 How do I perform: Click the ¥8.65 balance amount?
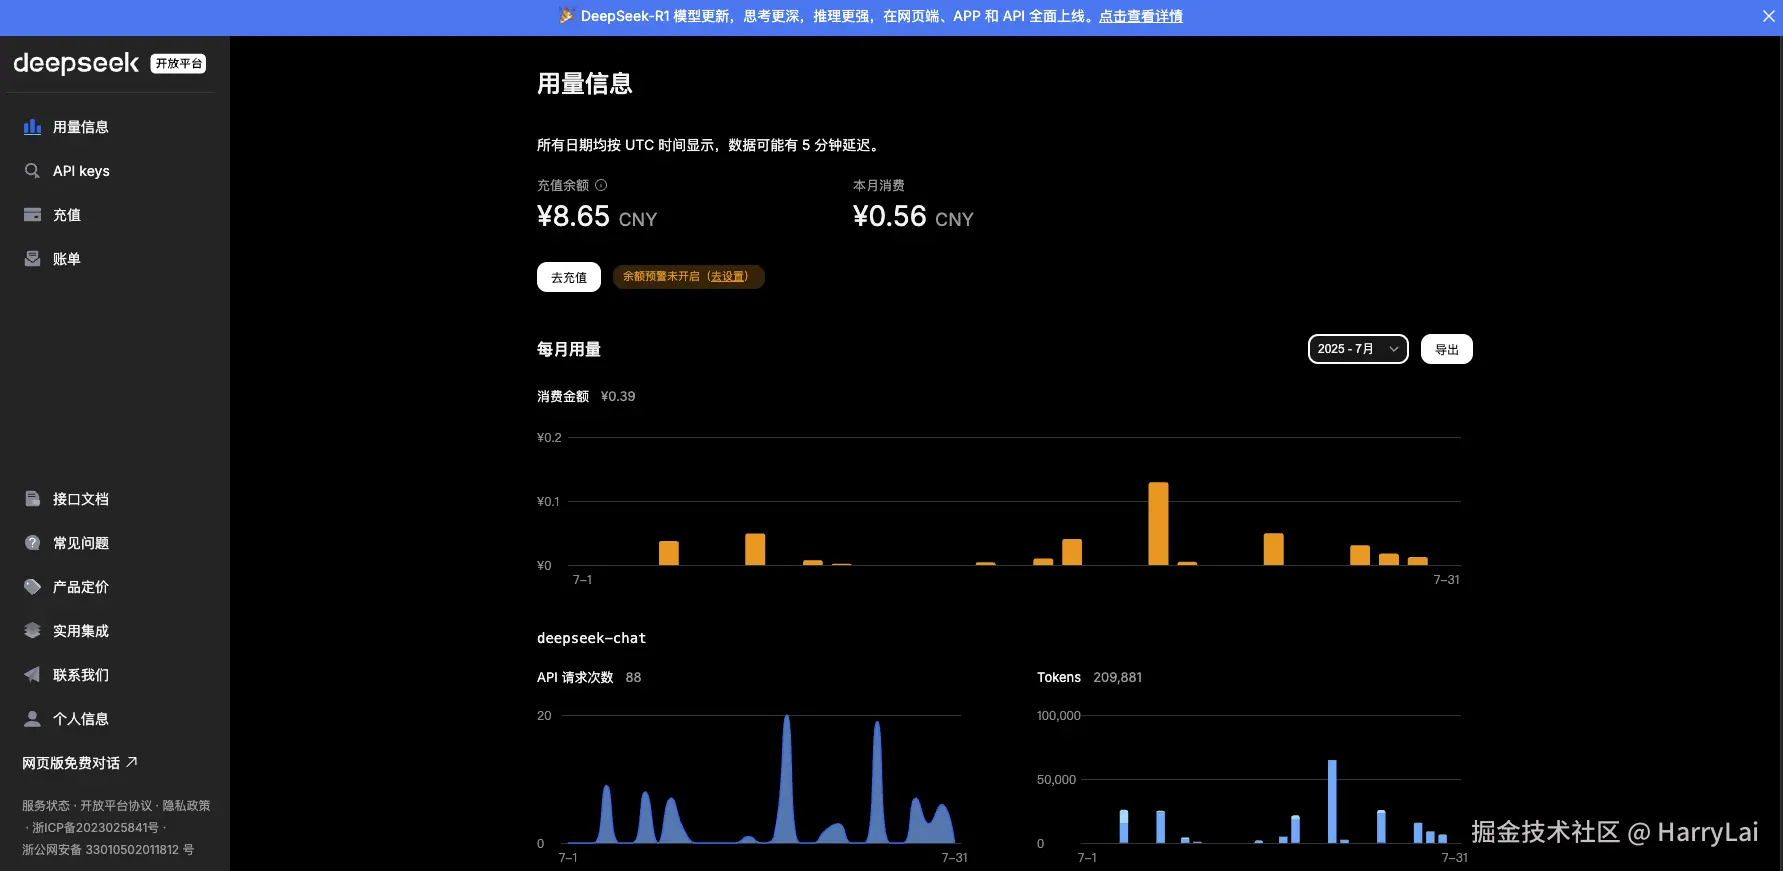(573, 216)
